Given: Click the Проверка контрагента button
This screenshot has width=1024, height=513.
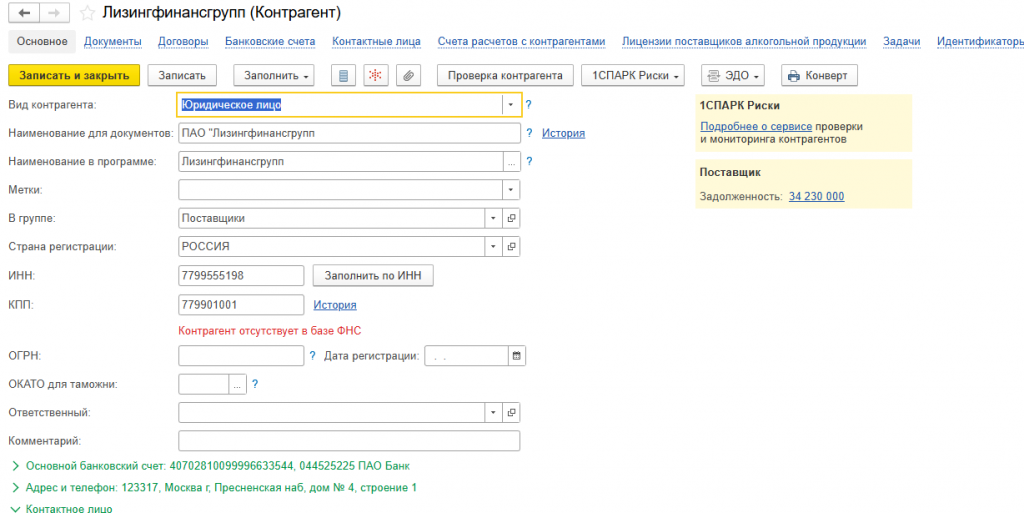Looking at the screenshot, I should coord(505,75).
